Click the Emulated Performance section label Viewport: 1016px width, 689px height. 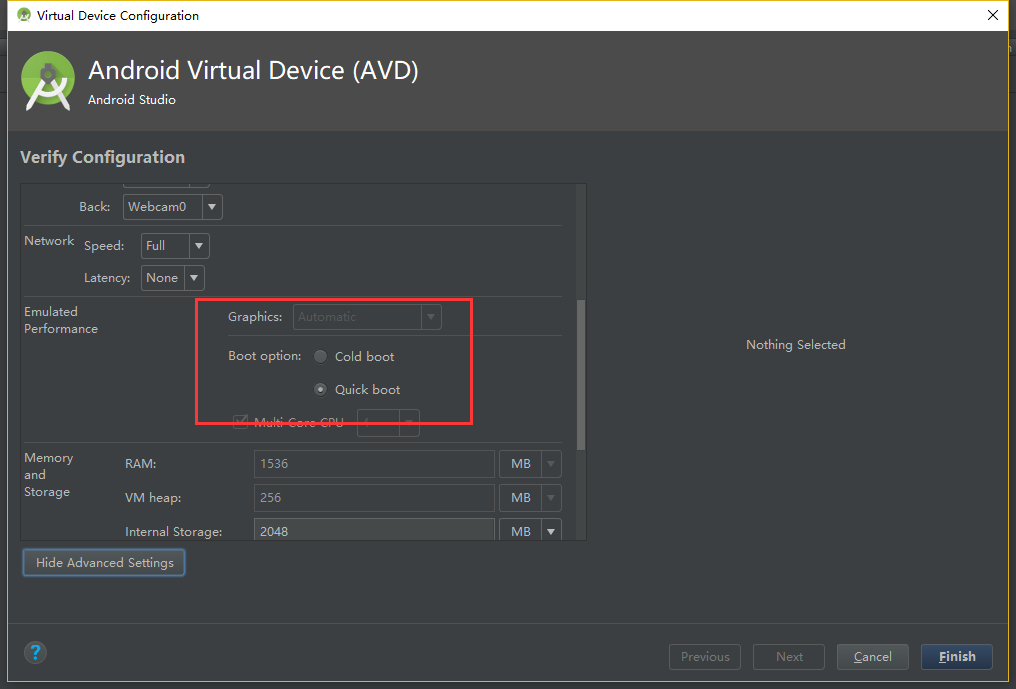click(61, 320)
